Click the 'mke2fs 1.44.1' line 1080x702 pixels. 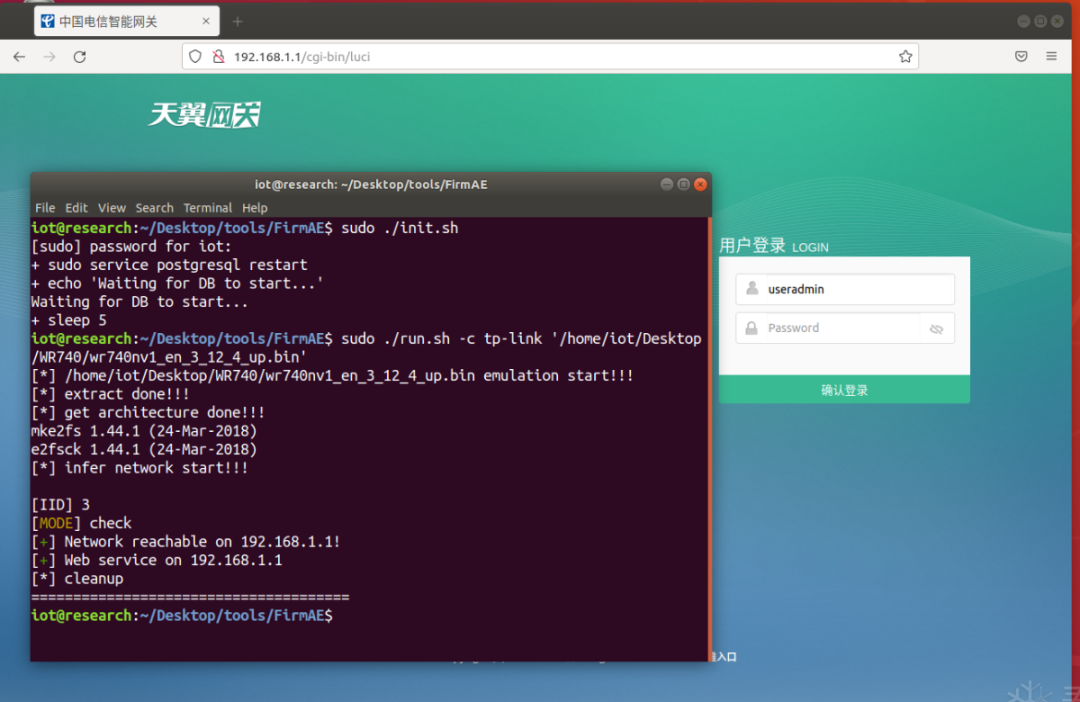tap(144, 431)
